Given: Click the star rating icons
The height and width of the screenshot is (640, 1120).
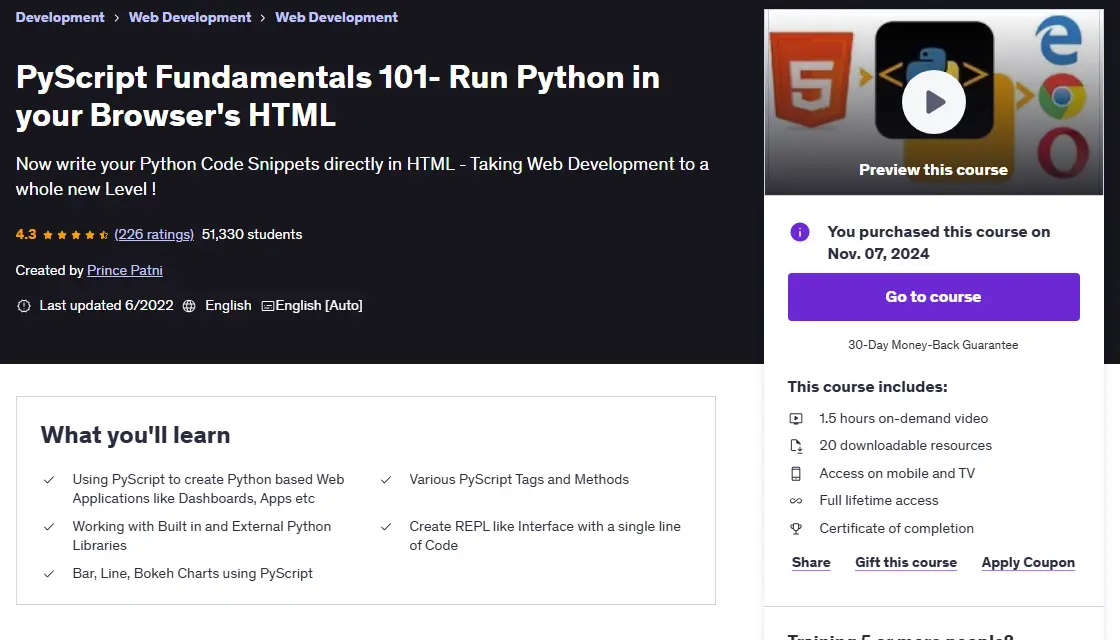Looking at the screenshot, I should coord(75,234).
